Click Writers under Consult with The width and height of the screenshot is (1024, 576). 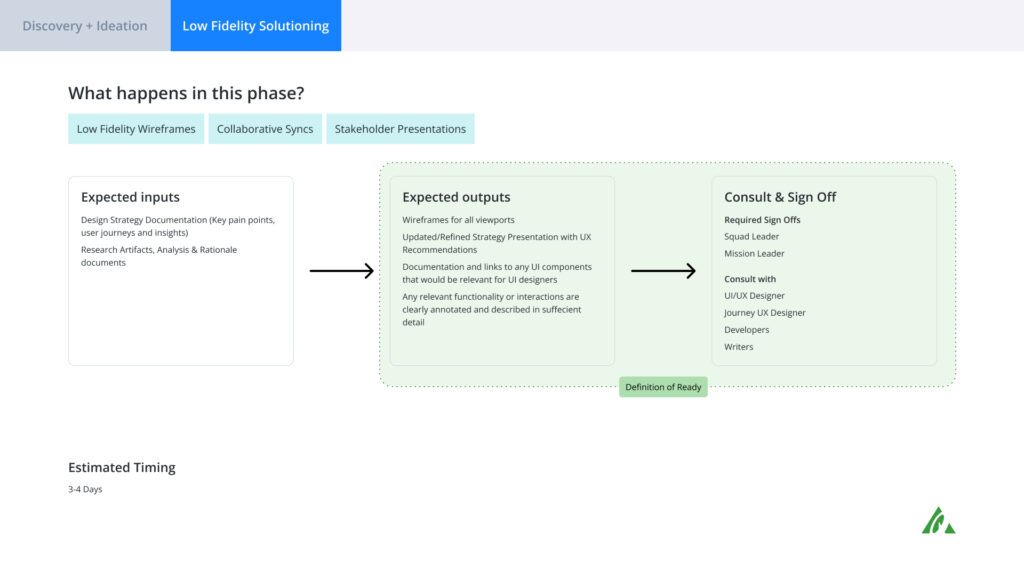pyautogui.click(x=739, y=347)
